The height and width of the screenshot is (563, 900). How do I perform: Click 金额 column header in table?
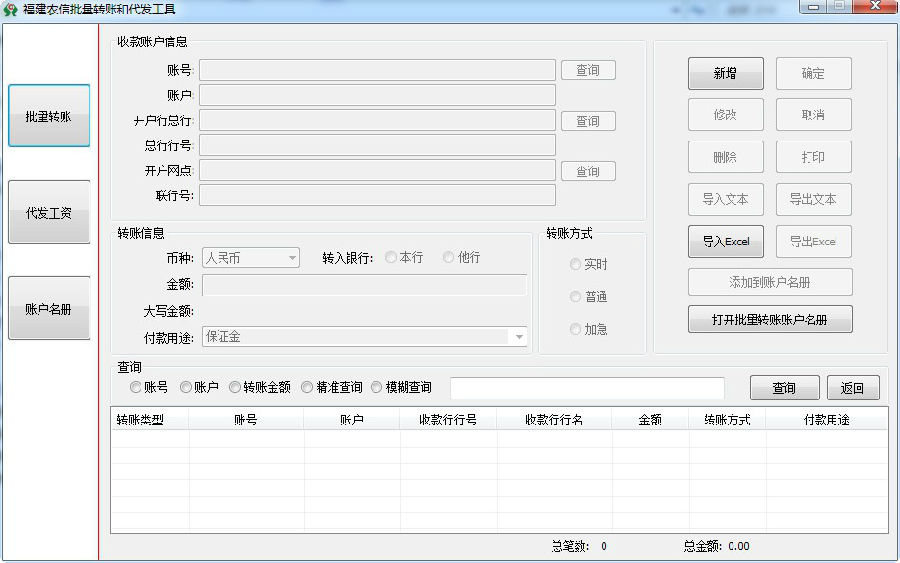click(x=650, y=420)
